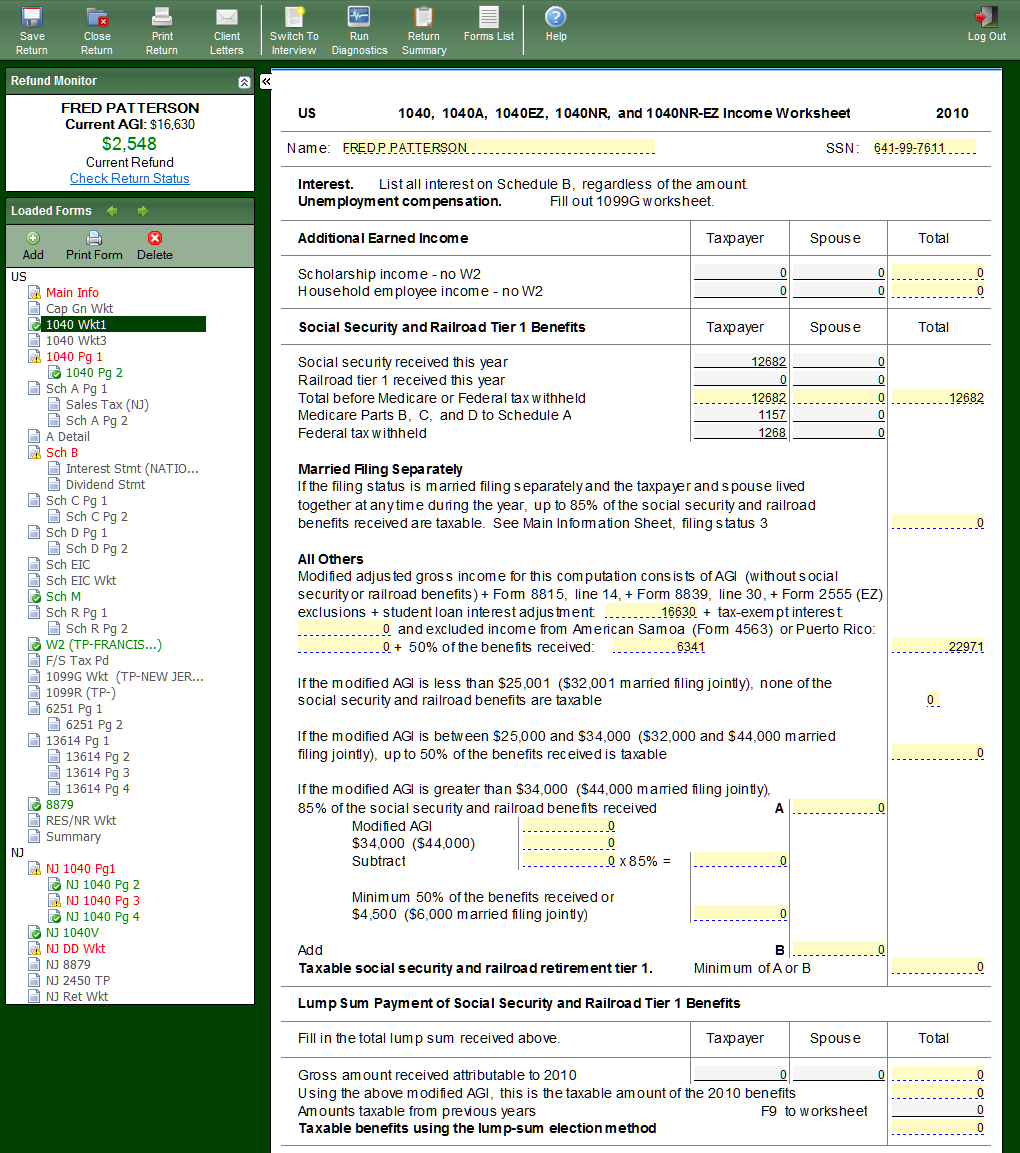Open the Return Summary
Viewport: 1020px width, 1153px height.
424,29
